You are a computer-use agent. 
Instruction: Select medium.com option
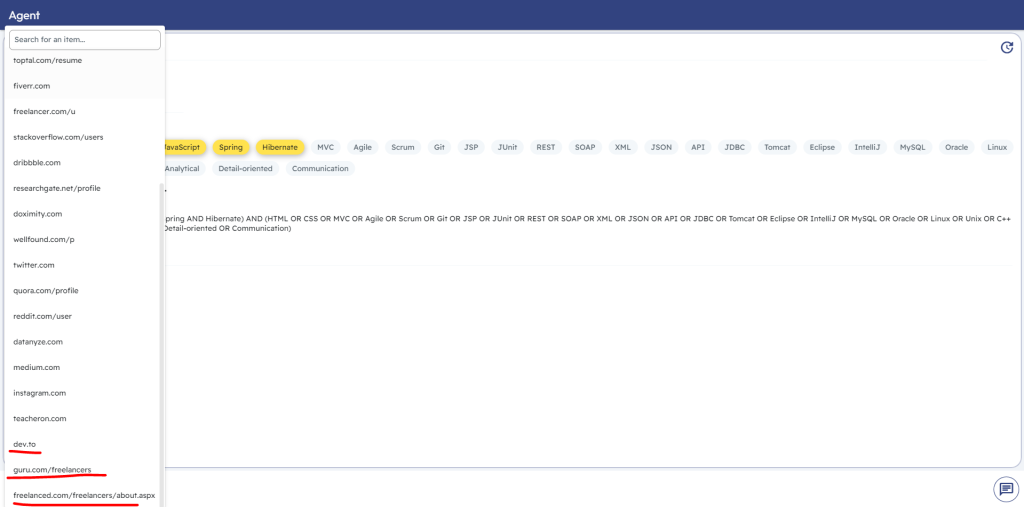tap(85, 367)
